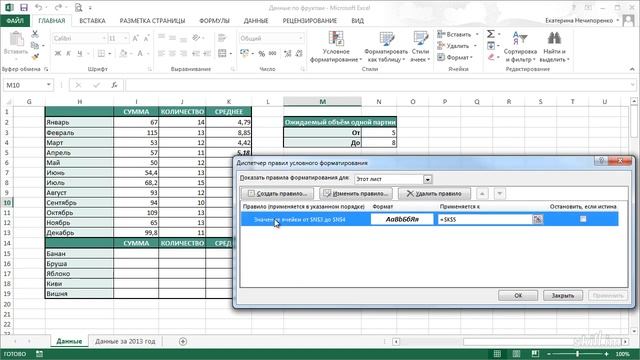This screenshot has height=360, width=640.
Task: Expand Insert cells (Вставить) dropdown
Action: point(477,34)
